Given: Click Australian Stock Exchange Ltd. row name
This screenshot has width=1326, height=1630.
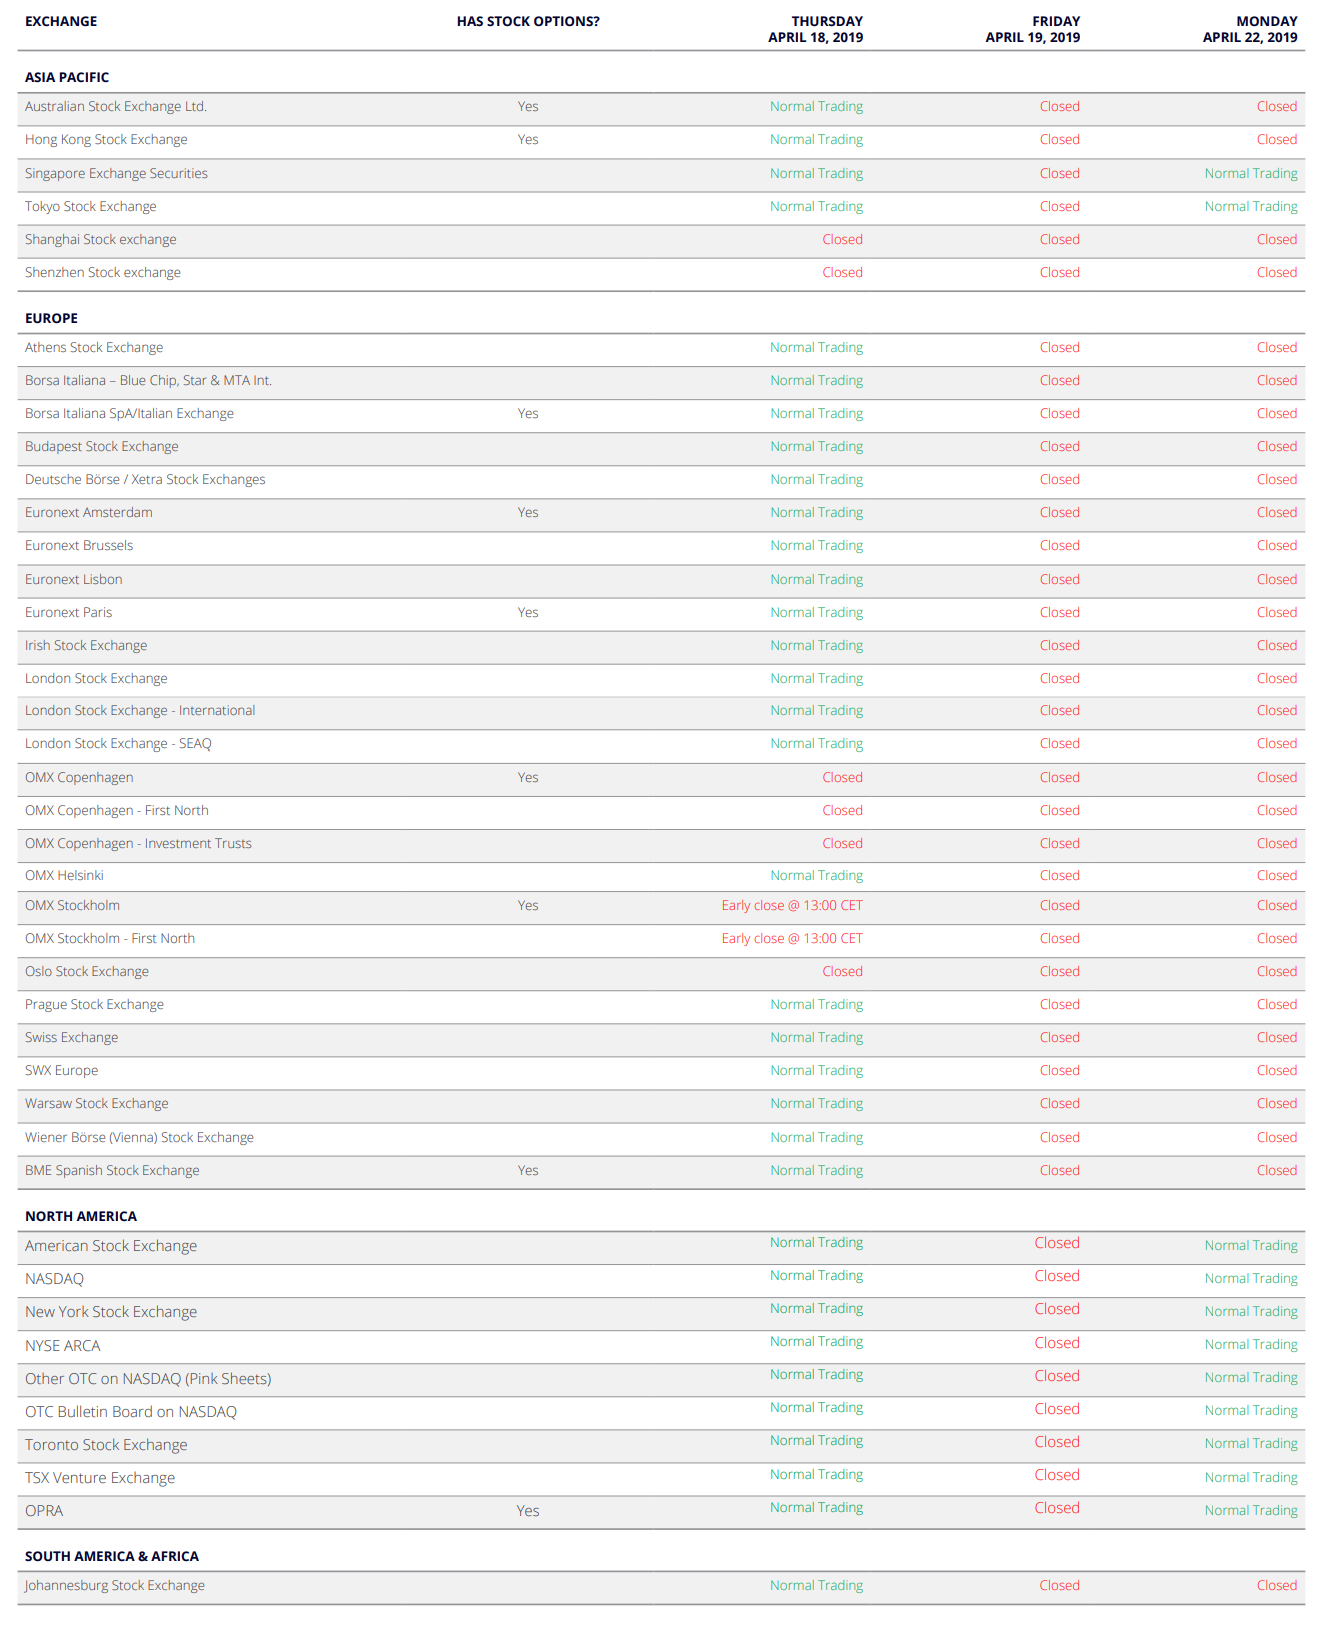Looking at the screenshot, I should click(x=116, y=106).
